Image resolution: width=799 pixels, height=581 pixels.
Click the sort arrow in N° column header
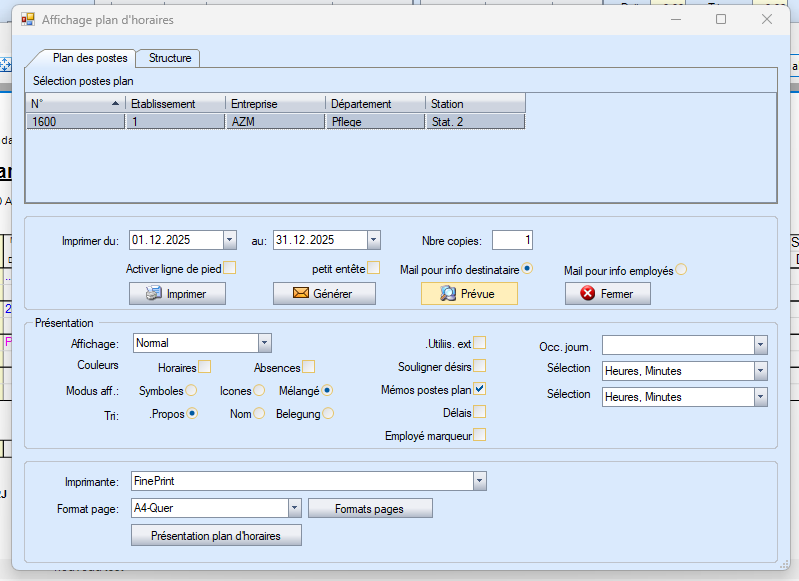(115, 104)
